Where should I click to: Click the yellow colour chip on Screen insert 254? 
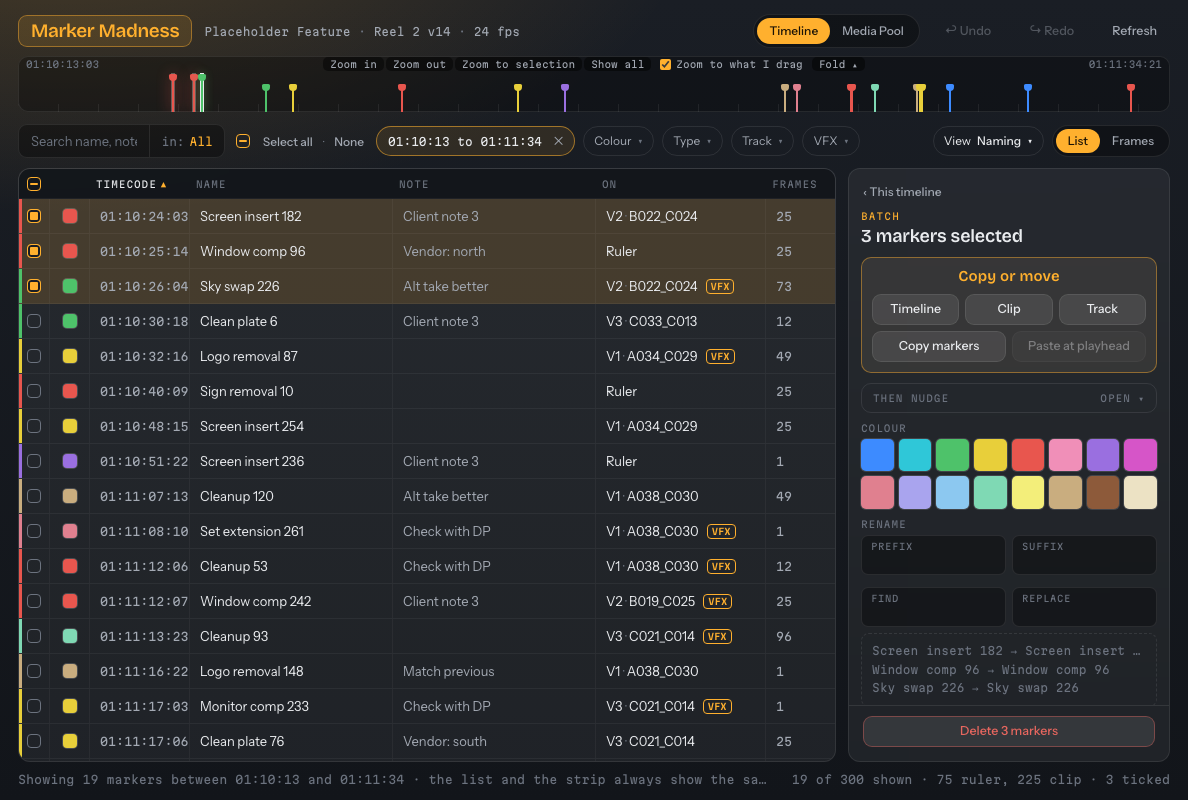point(70,426)
